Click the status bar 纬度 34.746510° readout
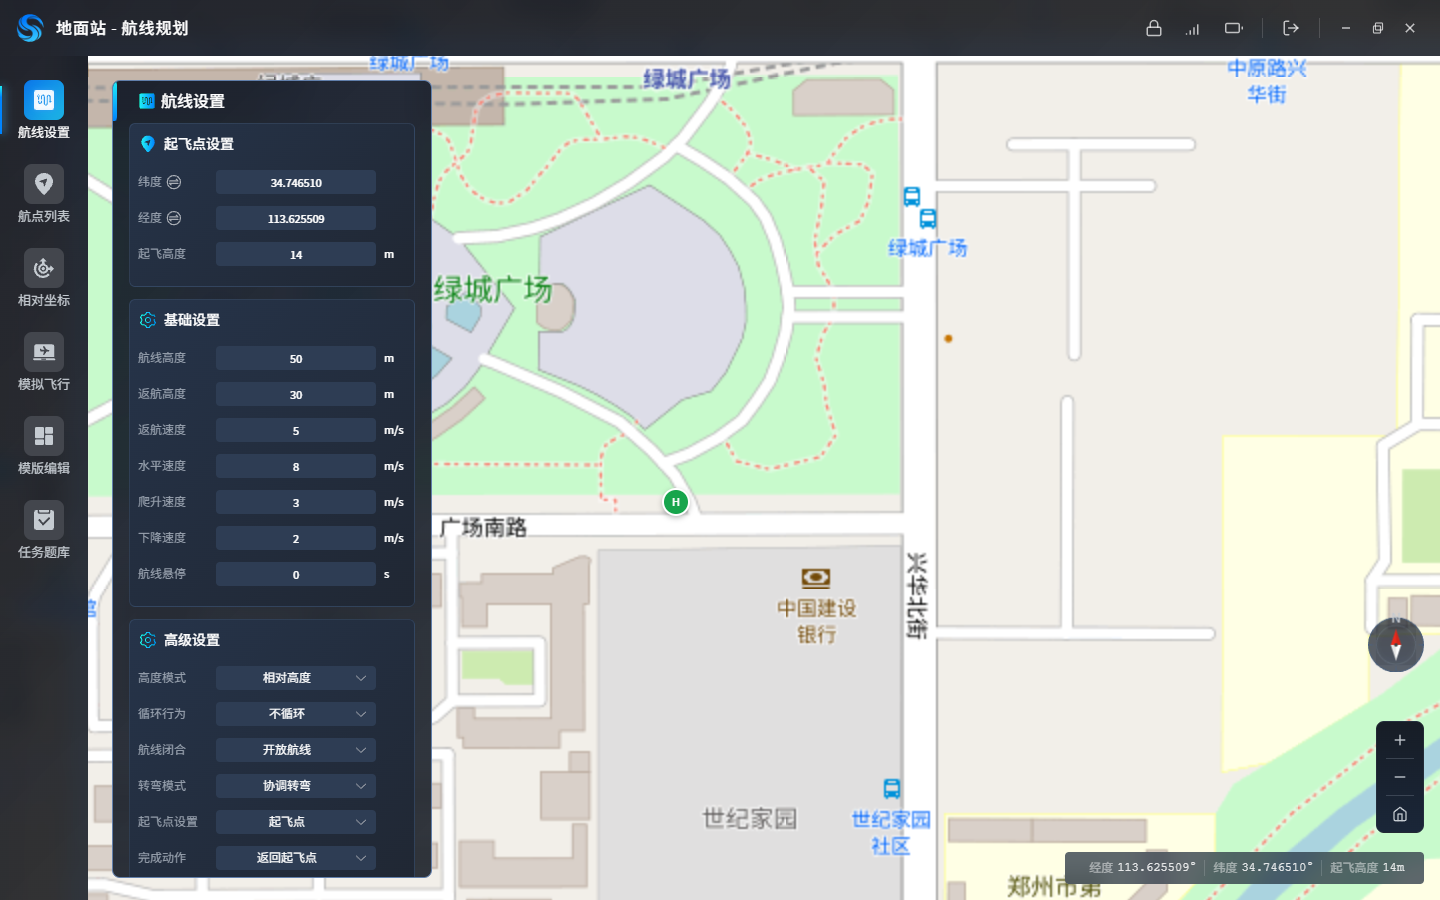The width and height of the screenshot is (1440, 900). click(x=1263, y=867)
